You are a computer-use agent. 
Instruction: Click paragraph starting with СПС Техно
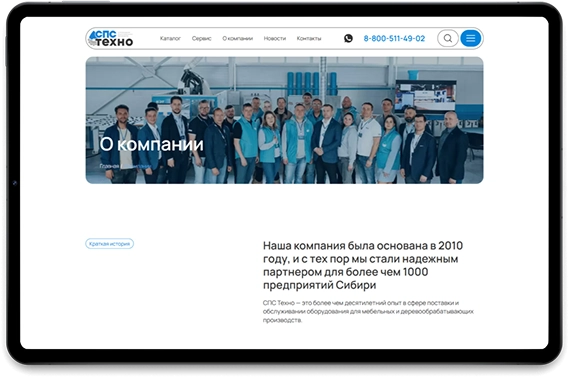coord(368,311)
